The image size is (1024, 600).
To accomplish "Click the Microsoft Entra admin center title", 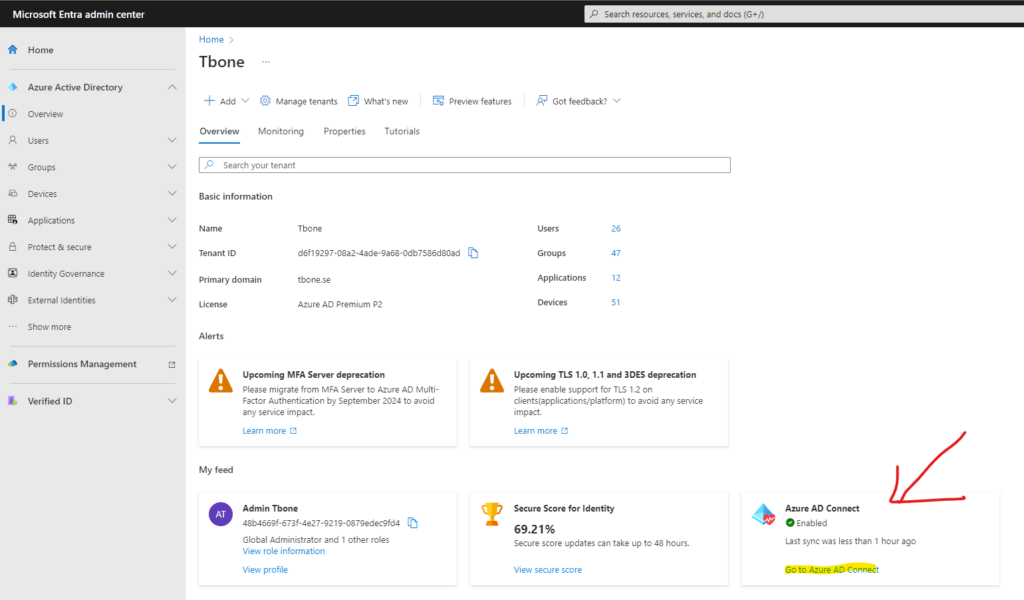I will (x=78, y=14).
